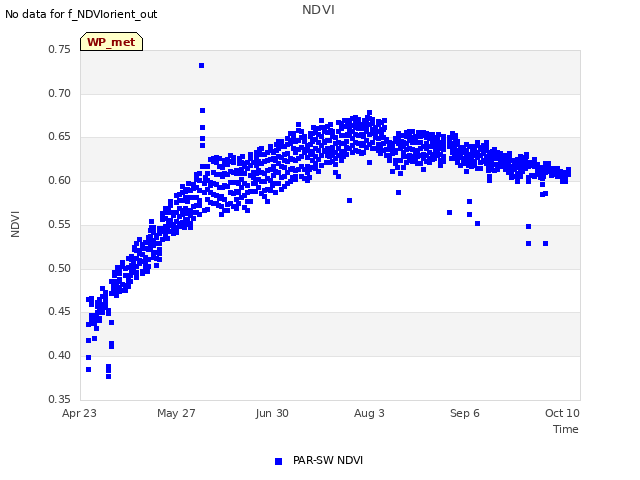This screenshot has width=640, height=480.
Task: Click the 0.75 y-axis value
Action: 60,49
